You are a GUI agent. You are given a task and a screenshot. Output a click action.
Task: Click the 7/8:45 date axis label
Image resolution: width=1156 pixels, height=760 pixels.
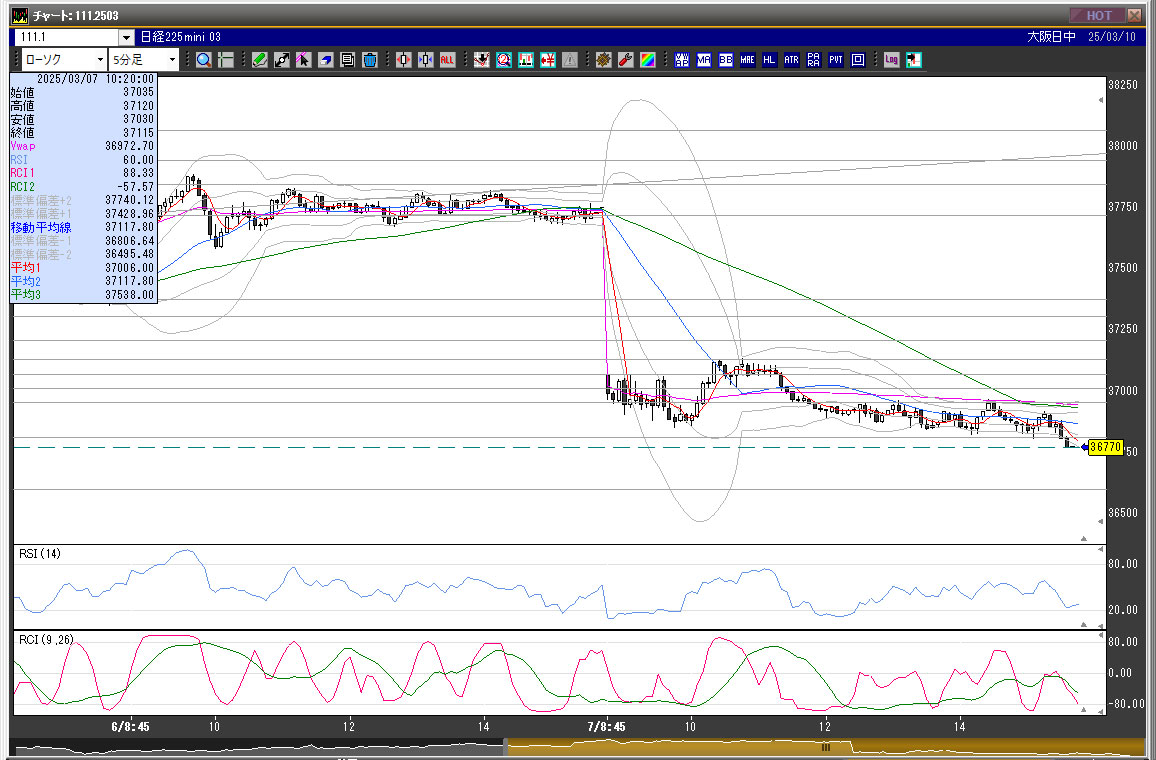[x=606, y=727]
